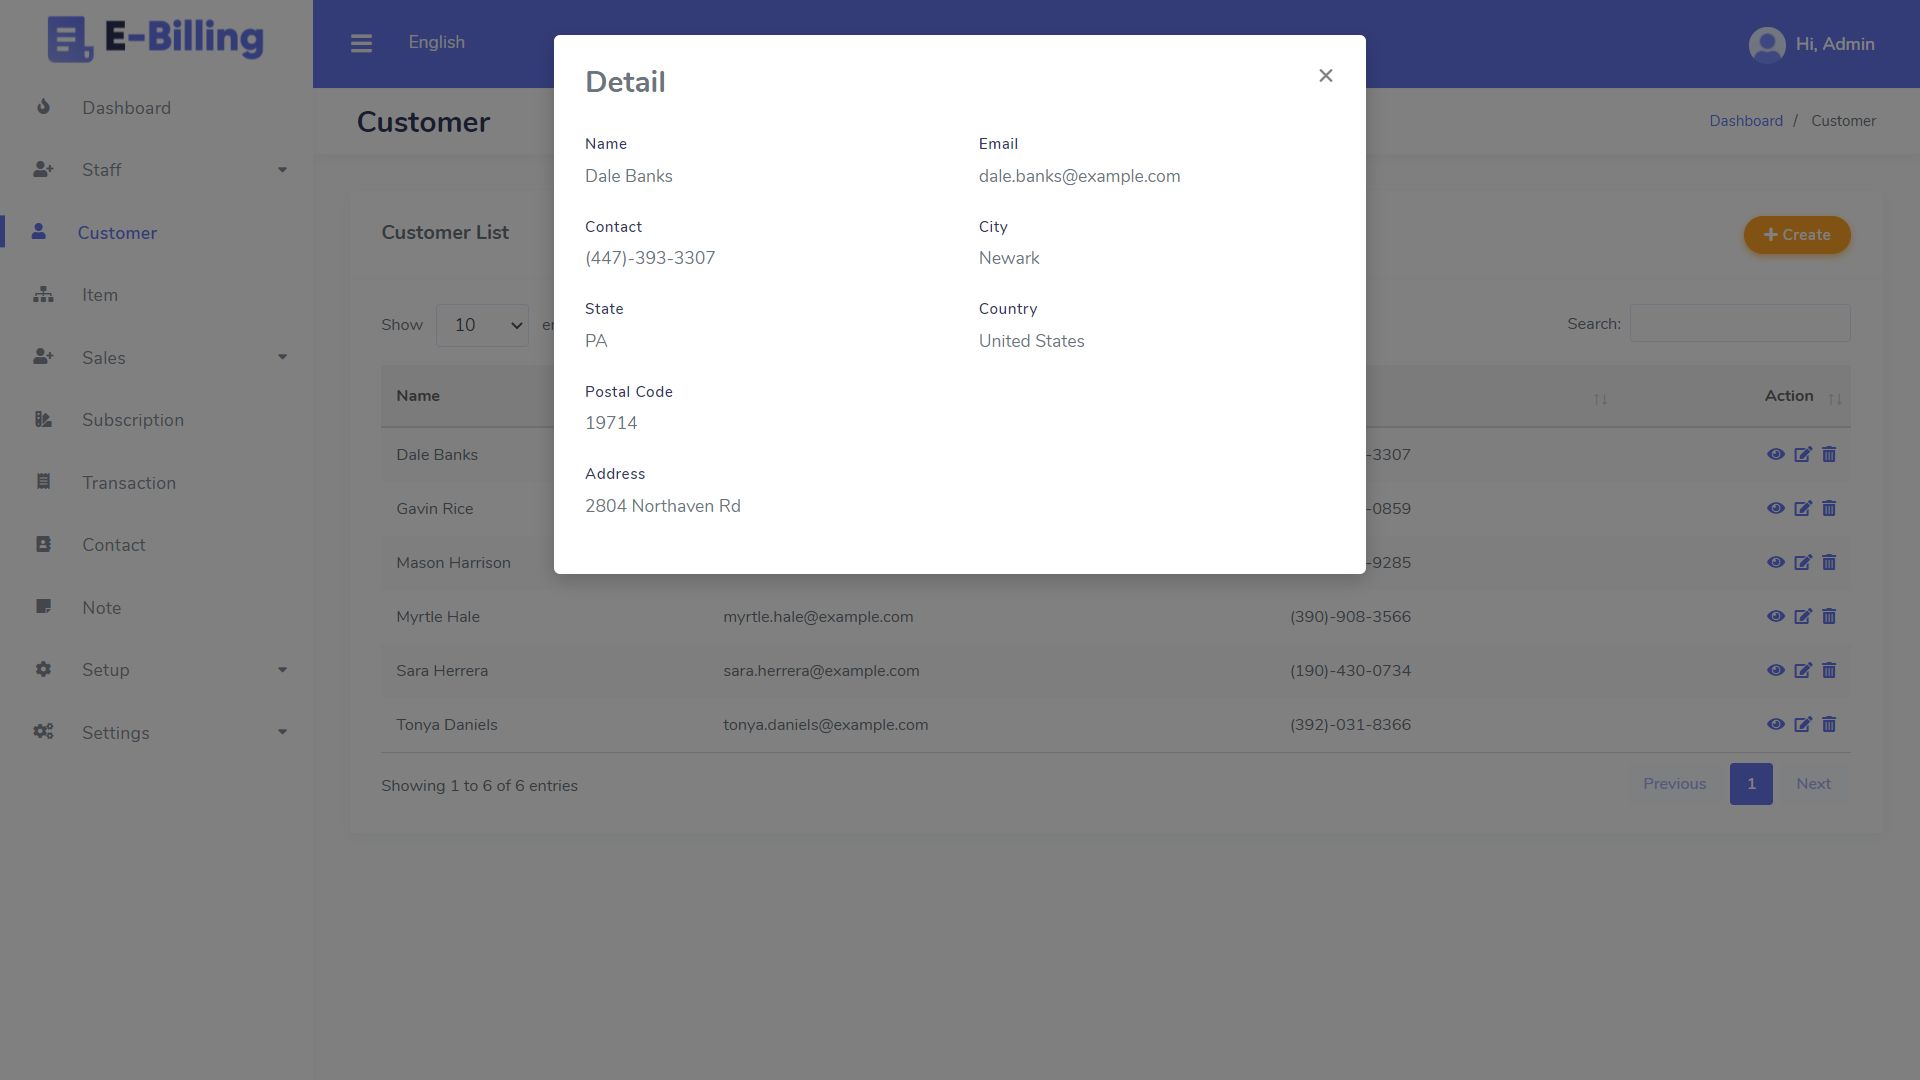
Task: View Gavin Rice details via eye icon
Action: [1775, 509]
